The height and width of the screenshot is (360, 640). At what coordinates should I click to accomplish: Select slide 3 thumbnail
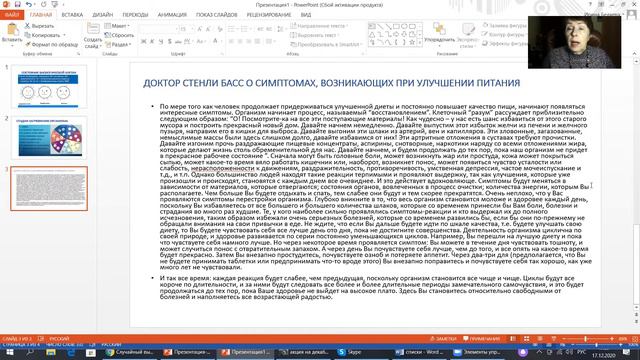coord(49,189)
